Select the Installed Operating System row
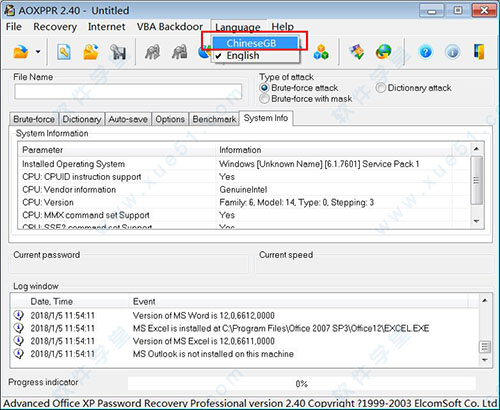 click(244, 164)
